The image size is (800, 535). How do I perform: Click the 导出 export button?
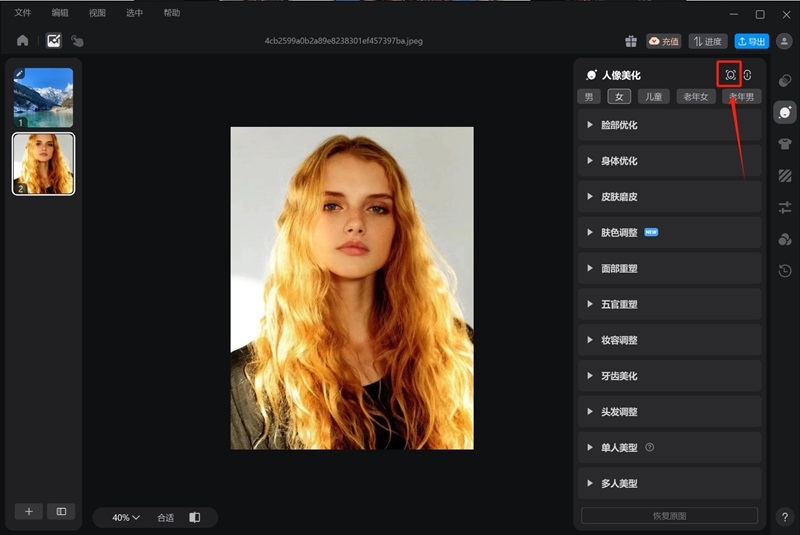pyautogui.click(x=752, y=41)
